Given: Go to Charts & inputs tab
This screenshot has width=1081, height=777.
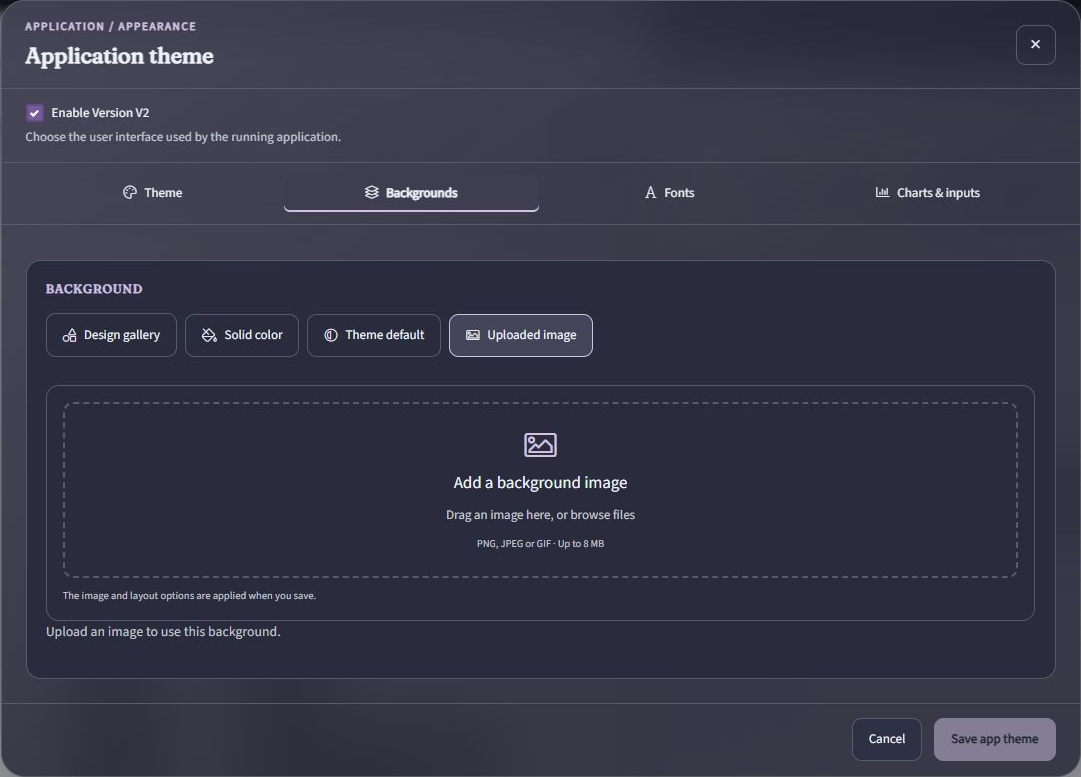Looking at the screenshot, I should click(927, 193).
